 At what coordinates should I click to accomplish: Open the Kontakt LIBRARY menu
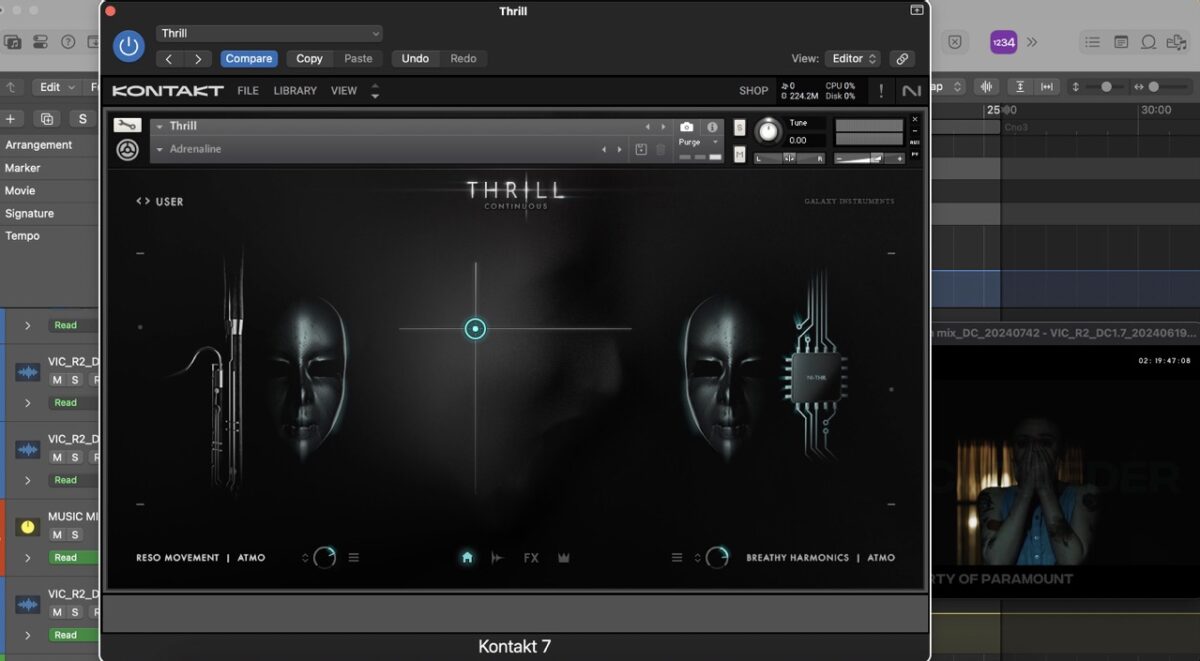tap(295, 91)
